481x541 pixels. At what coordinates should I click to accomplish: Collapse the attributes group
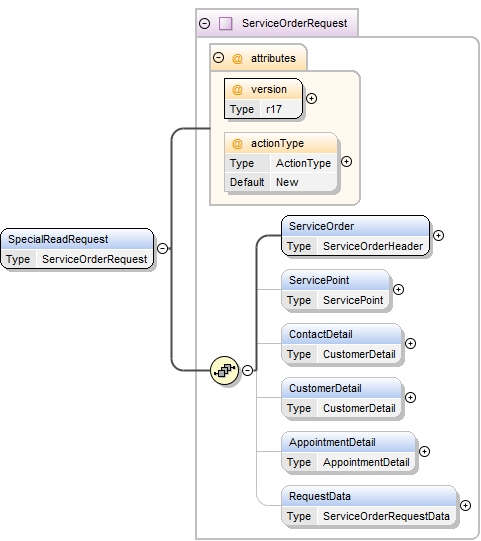[218, 58]
